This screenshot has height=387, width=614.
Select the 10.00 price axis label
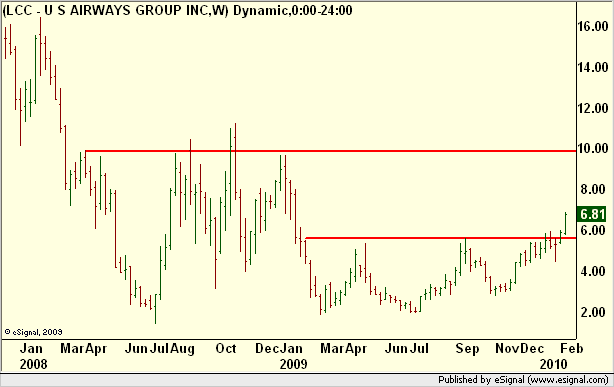(x=593, y=148)
